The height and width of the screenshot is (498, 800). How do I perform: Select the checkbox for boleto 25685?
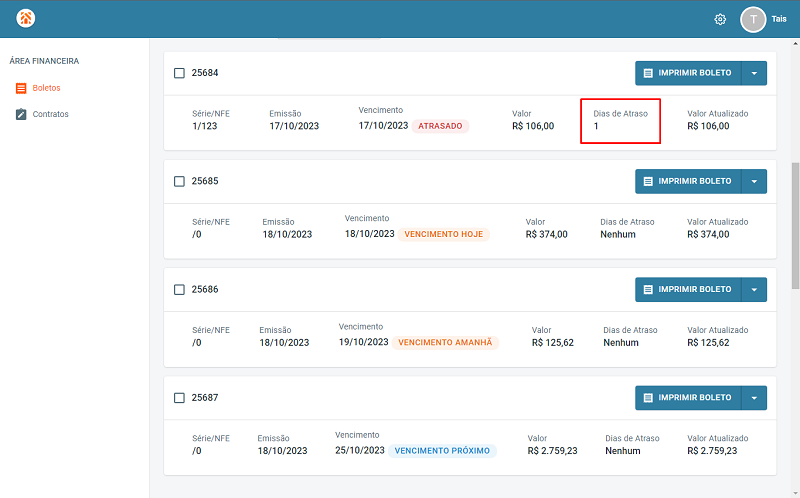[x=179, y=181]
